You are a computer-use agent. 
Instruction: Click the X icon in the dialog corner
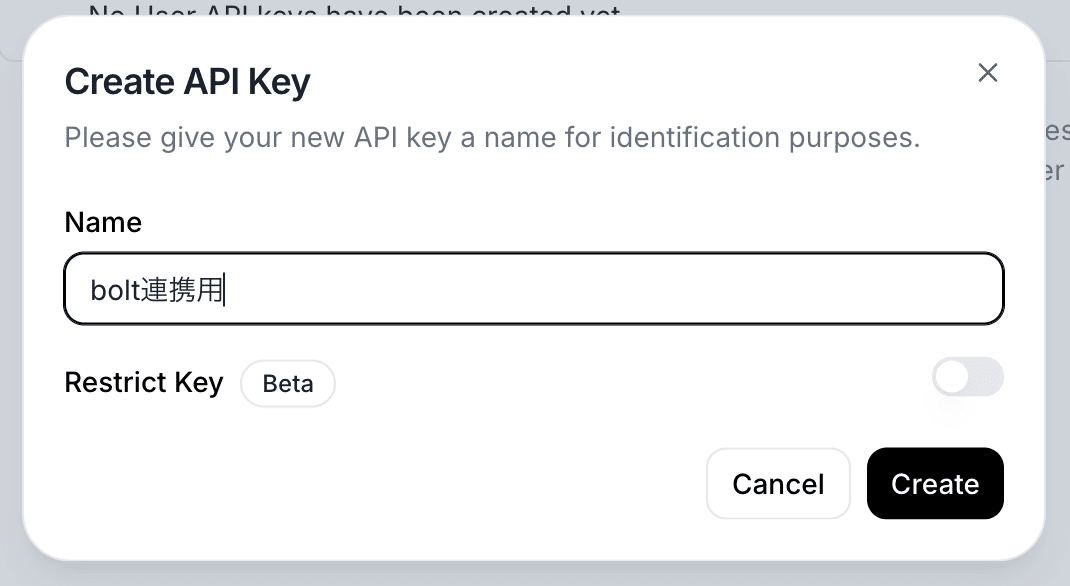[988, 72]
